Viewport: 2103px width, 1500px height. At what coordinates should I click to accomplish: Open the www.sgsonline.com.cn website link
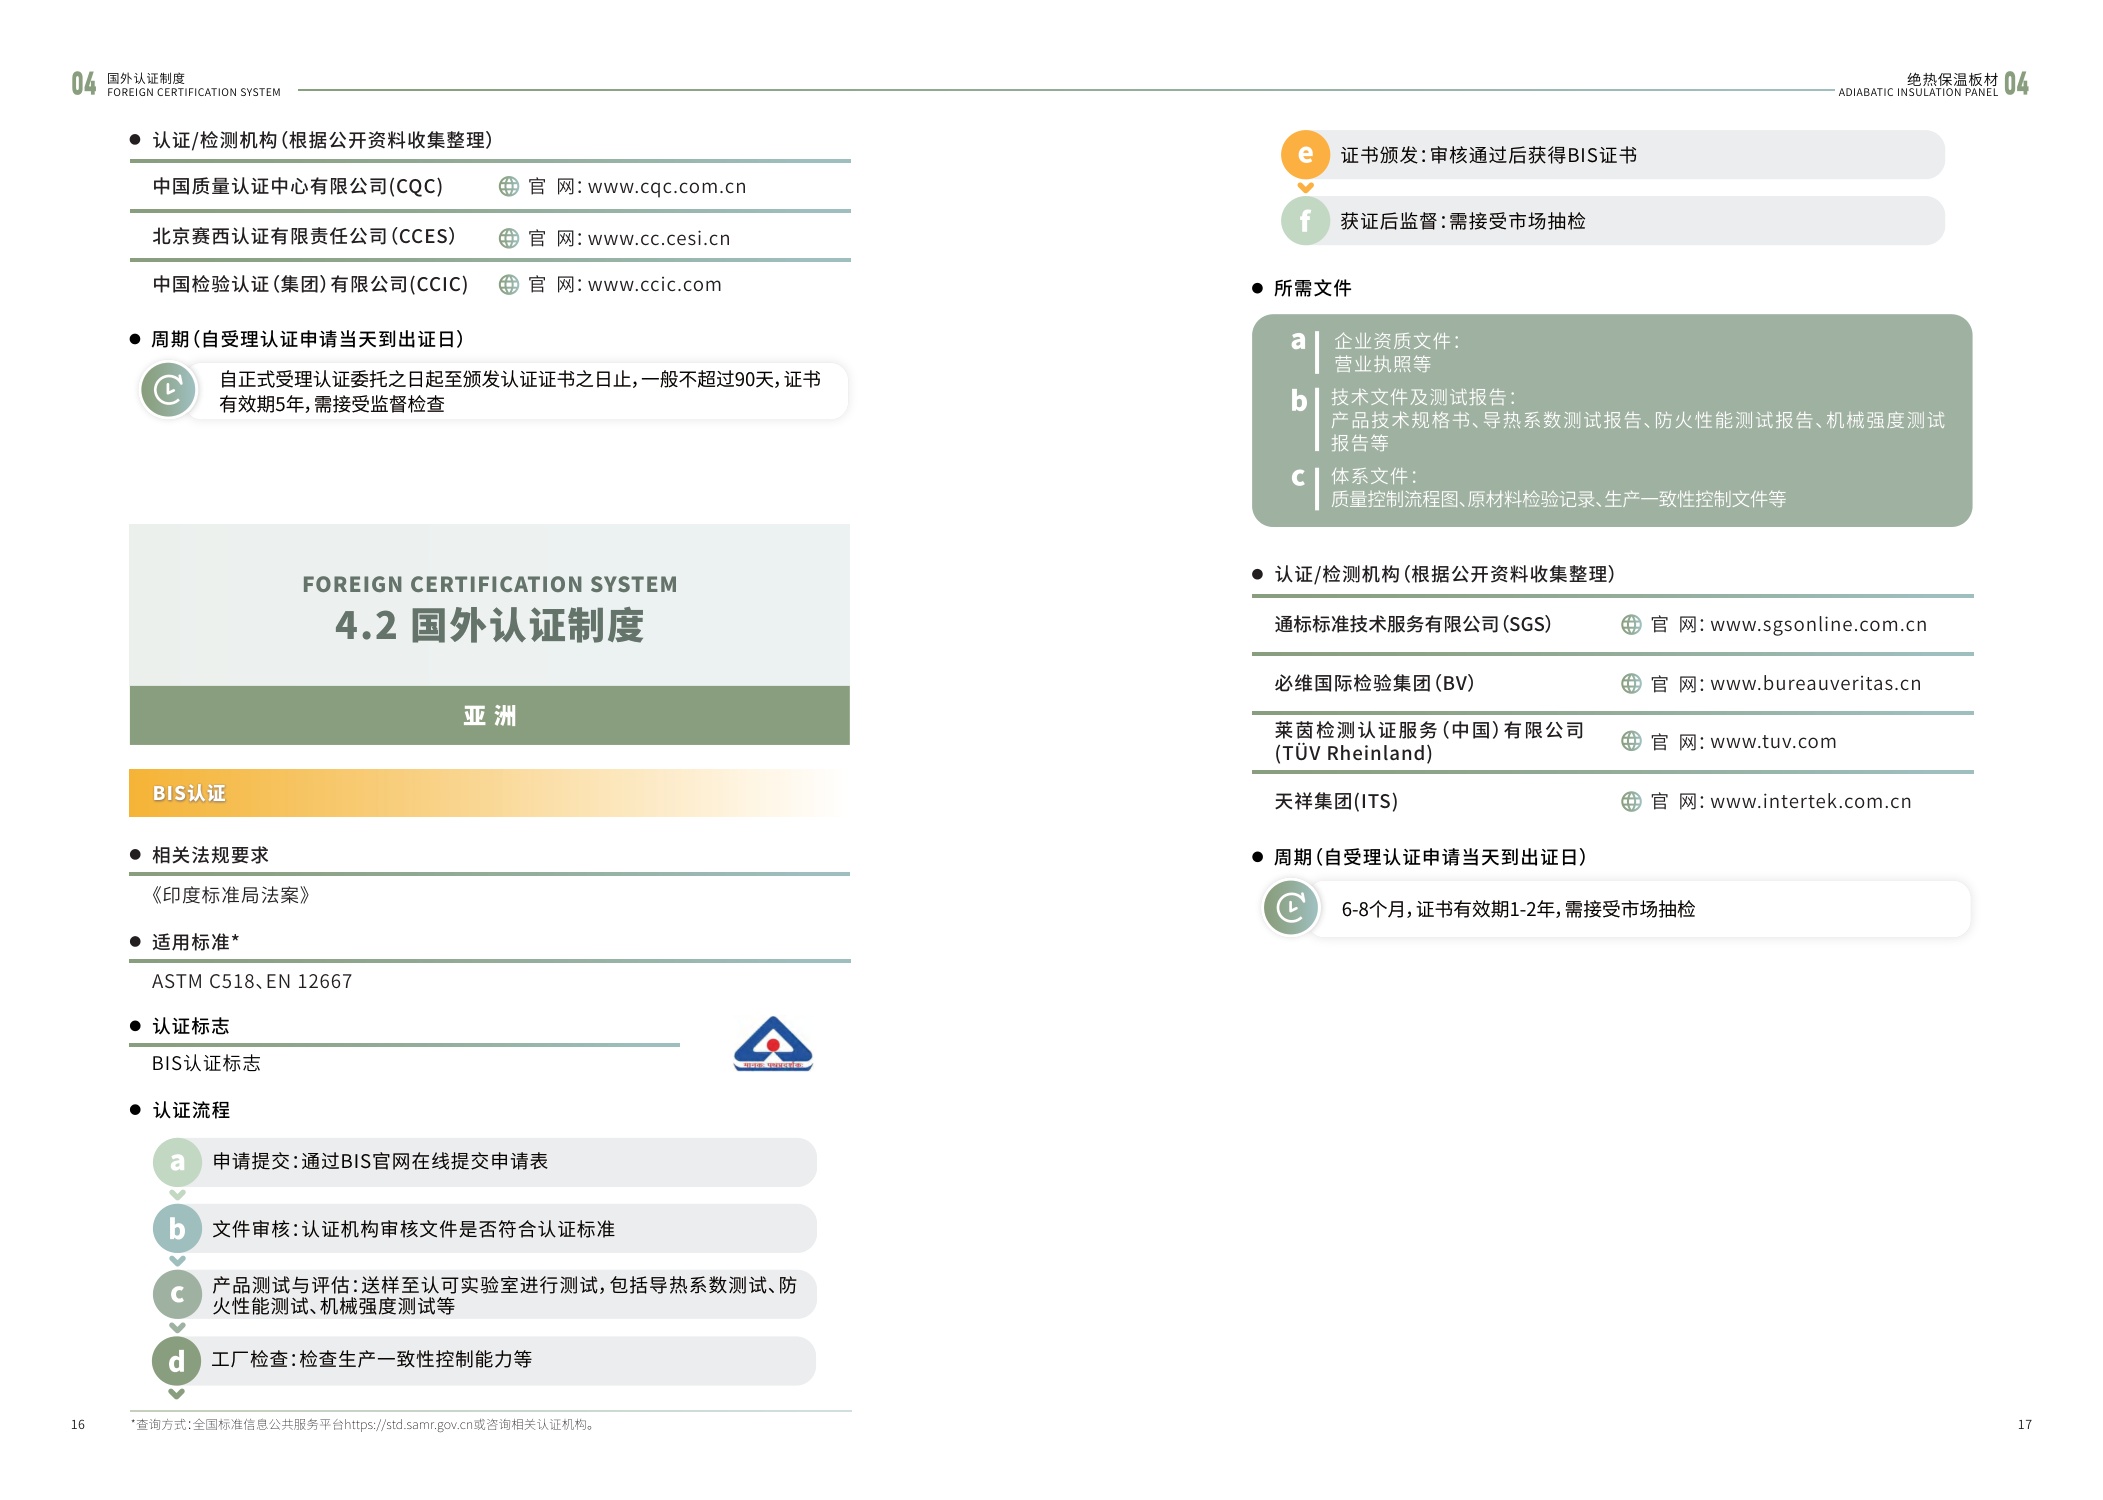(x=1818, y=625)
